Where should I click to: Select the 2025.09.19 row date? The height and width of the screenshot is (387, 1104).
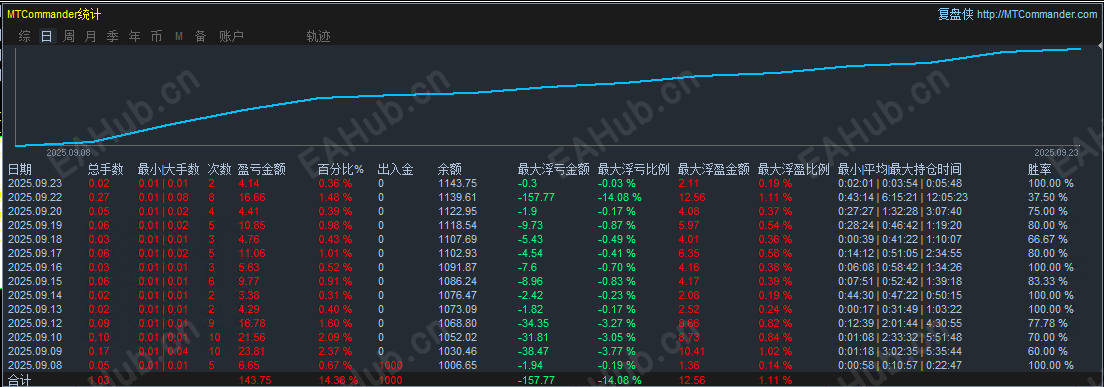coord(35,225)
